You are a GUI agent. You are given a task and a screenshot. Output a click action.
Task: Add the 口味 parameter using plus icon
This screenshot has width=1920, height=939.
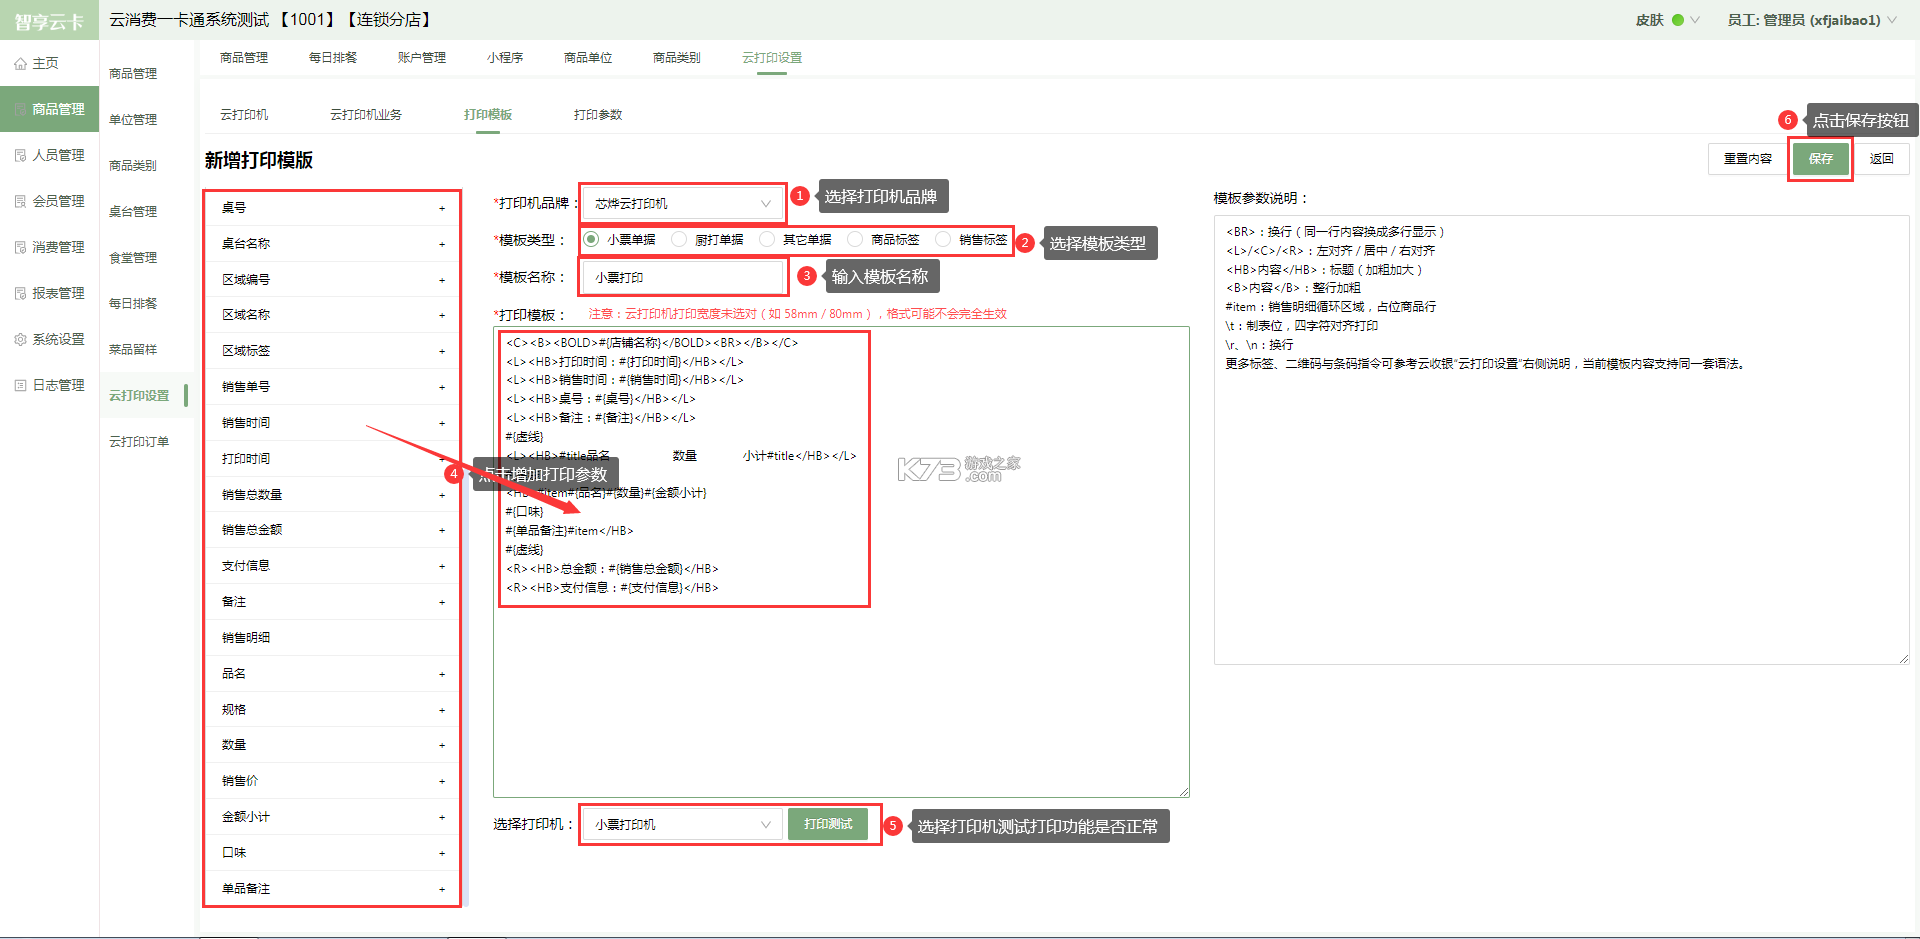click(442, 854)
